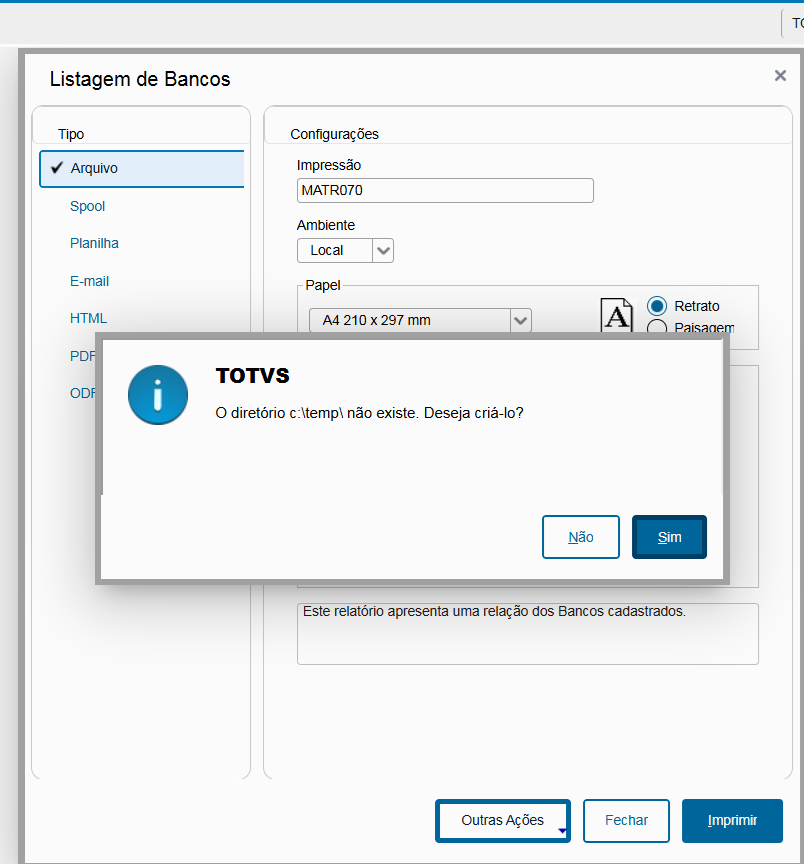Click the page orientation 'A' icon
The height and width of the screenshot is (864, 804).
pos(617,315)
